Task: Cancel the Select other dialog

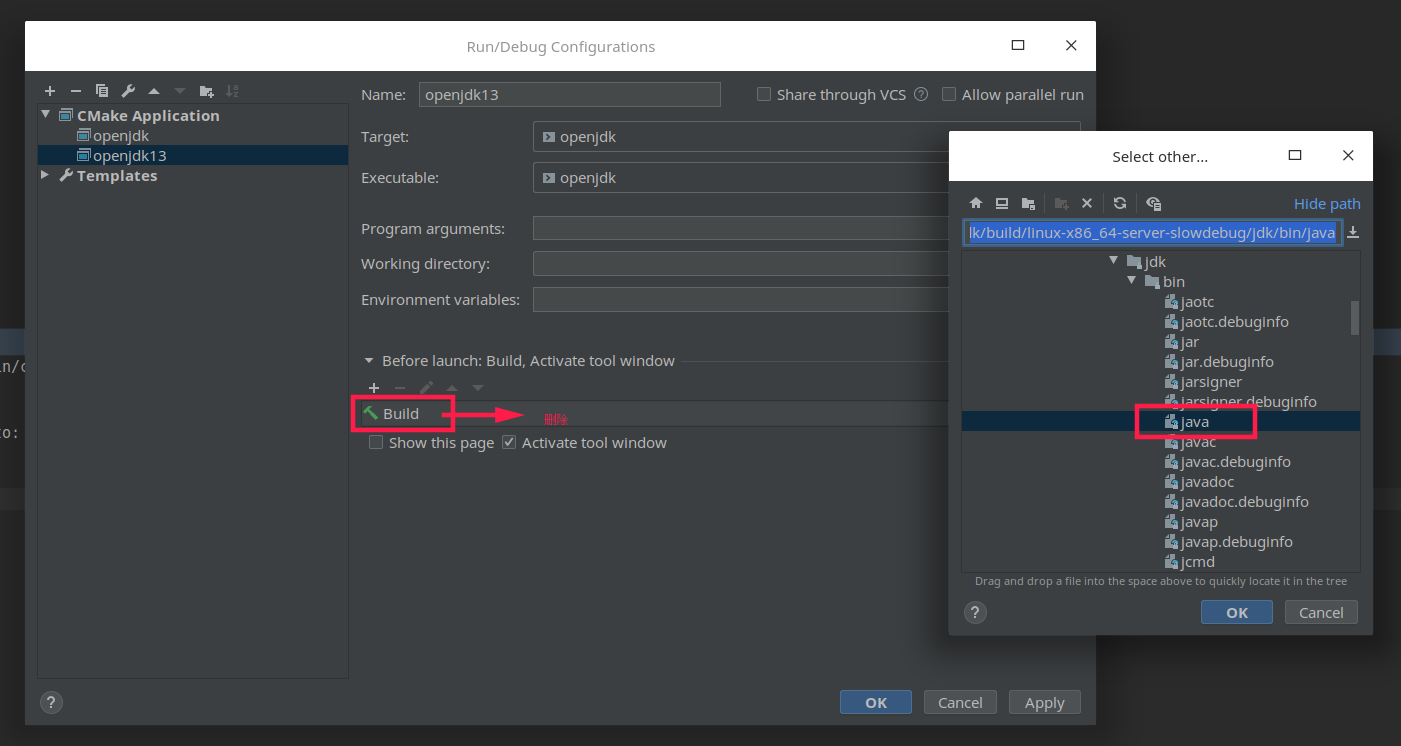Action: pyautogui.click(x=1321, y=612)
